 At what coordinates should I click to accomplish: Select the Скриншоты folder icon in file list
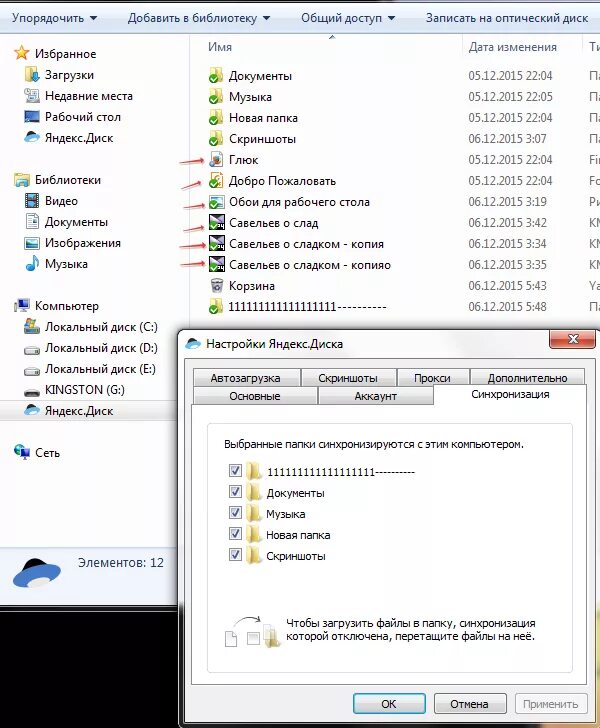[216, 138]
